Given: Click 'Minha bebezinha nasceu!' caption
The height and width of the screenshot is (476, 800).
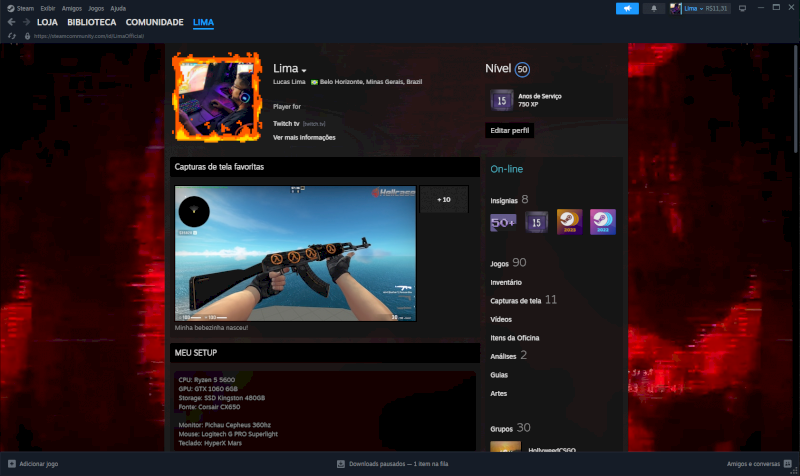Looking at the screenshot, I should pyautogui.click(x=211, y=328).
